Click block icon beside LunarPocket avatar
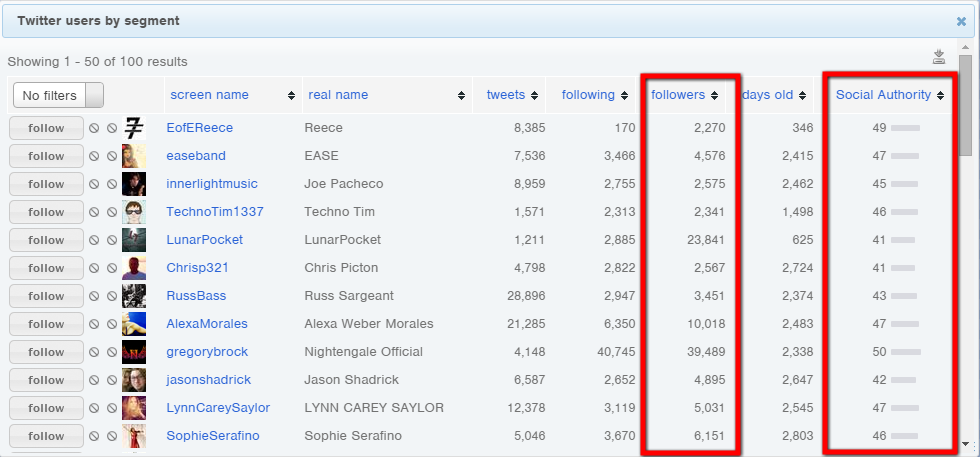 [x=112, y=240]
